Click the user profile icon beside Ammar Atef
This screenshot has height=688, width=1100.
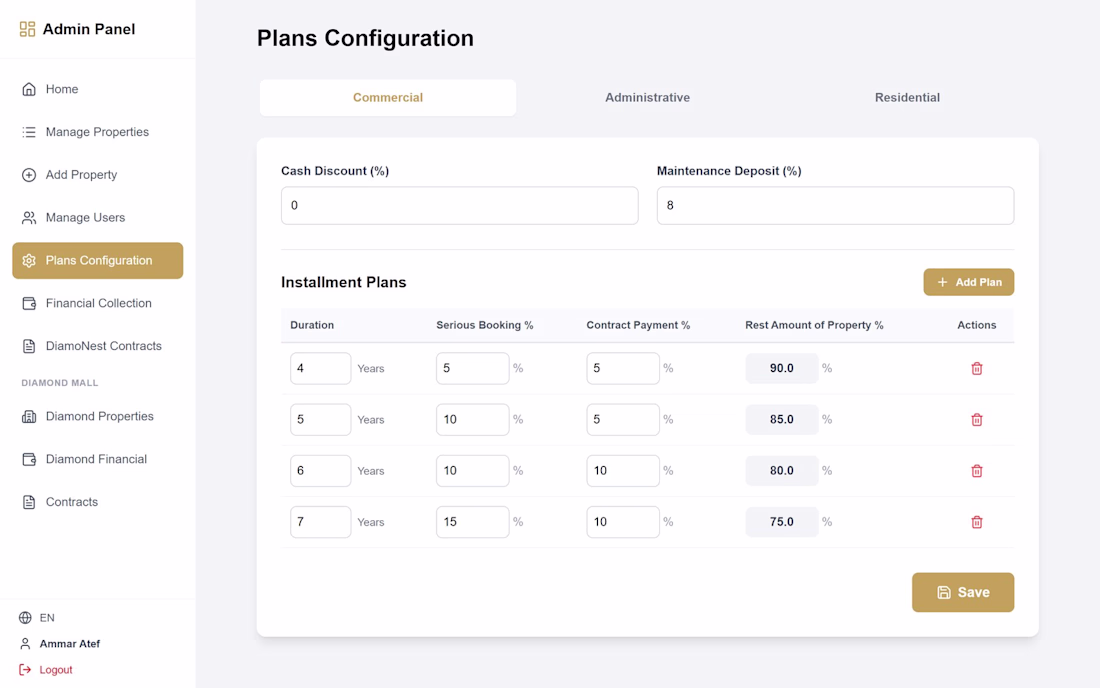tap(25, 643)
